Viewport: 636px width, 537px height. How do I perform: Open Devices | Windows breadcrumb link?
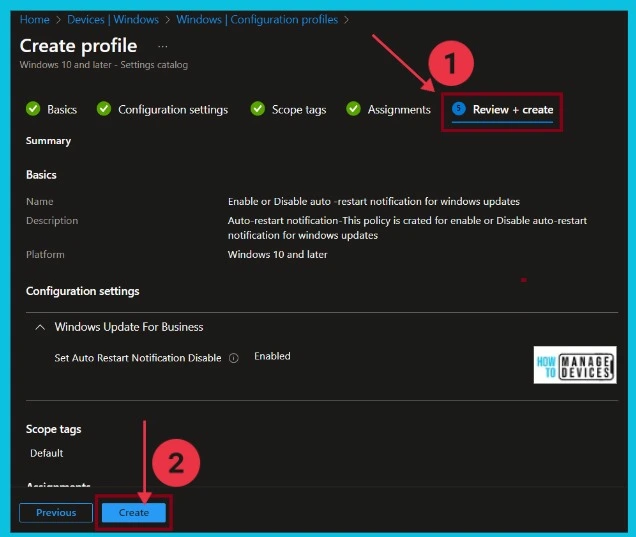click(x=113, y=19)
